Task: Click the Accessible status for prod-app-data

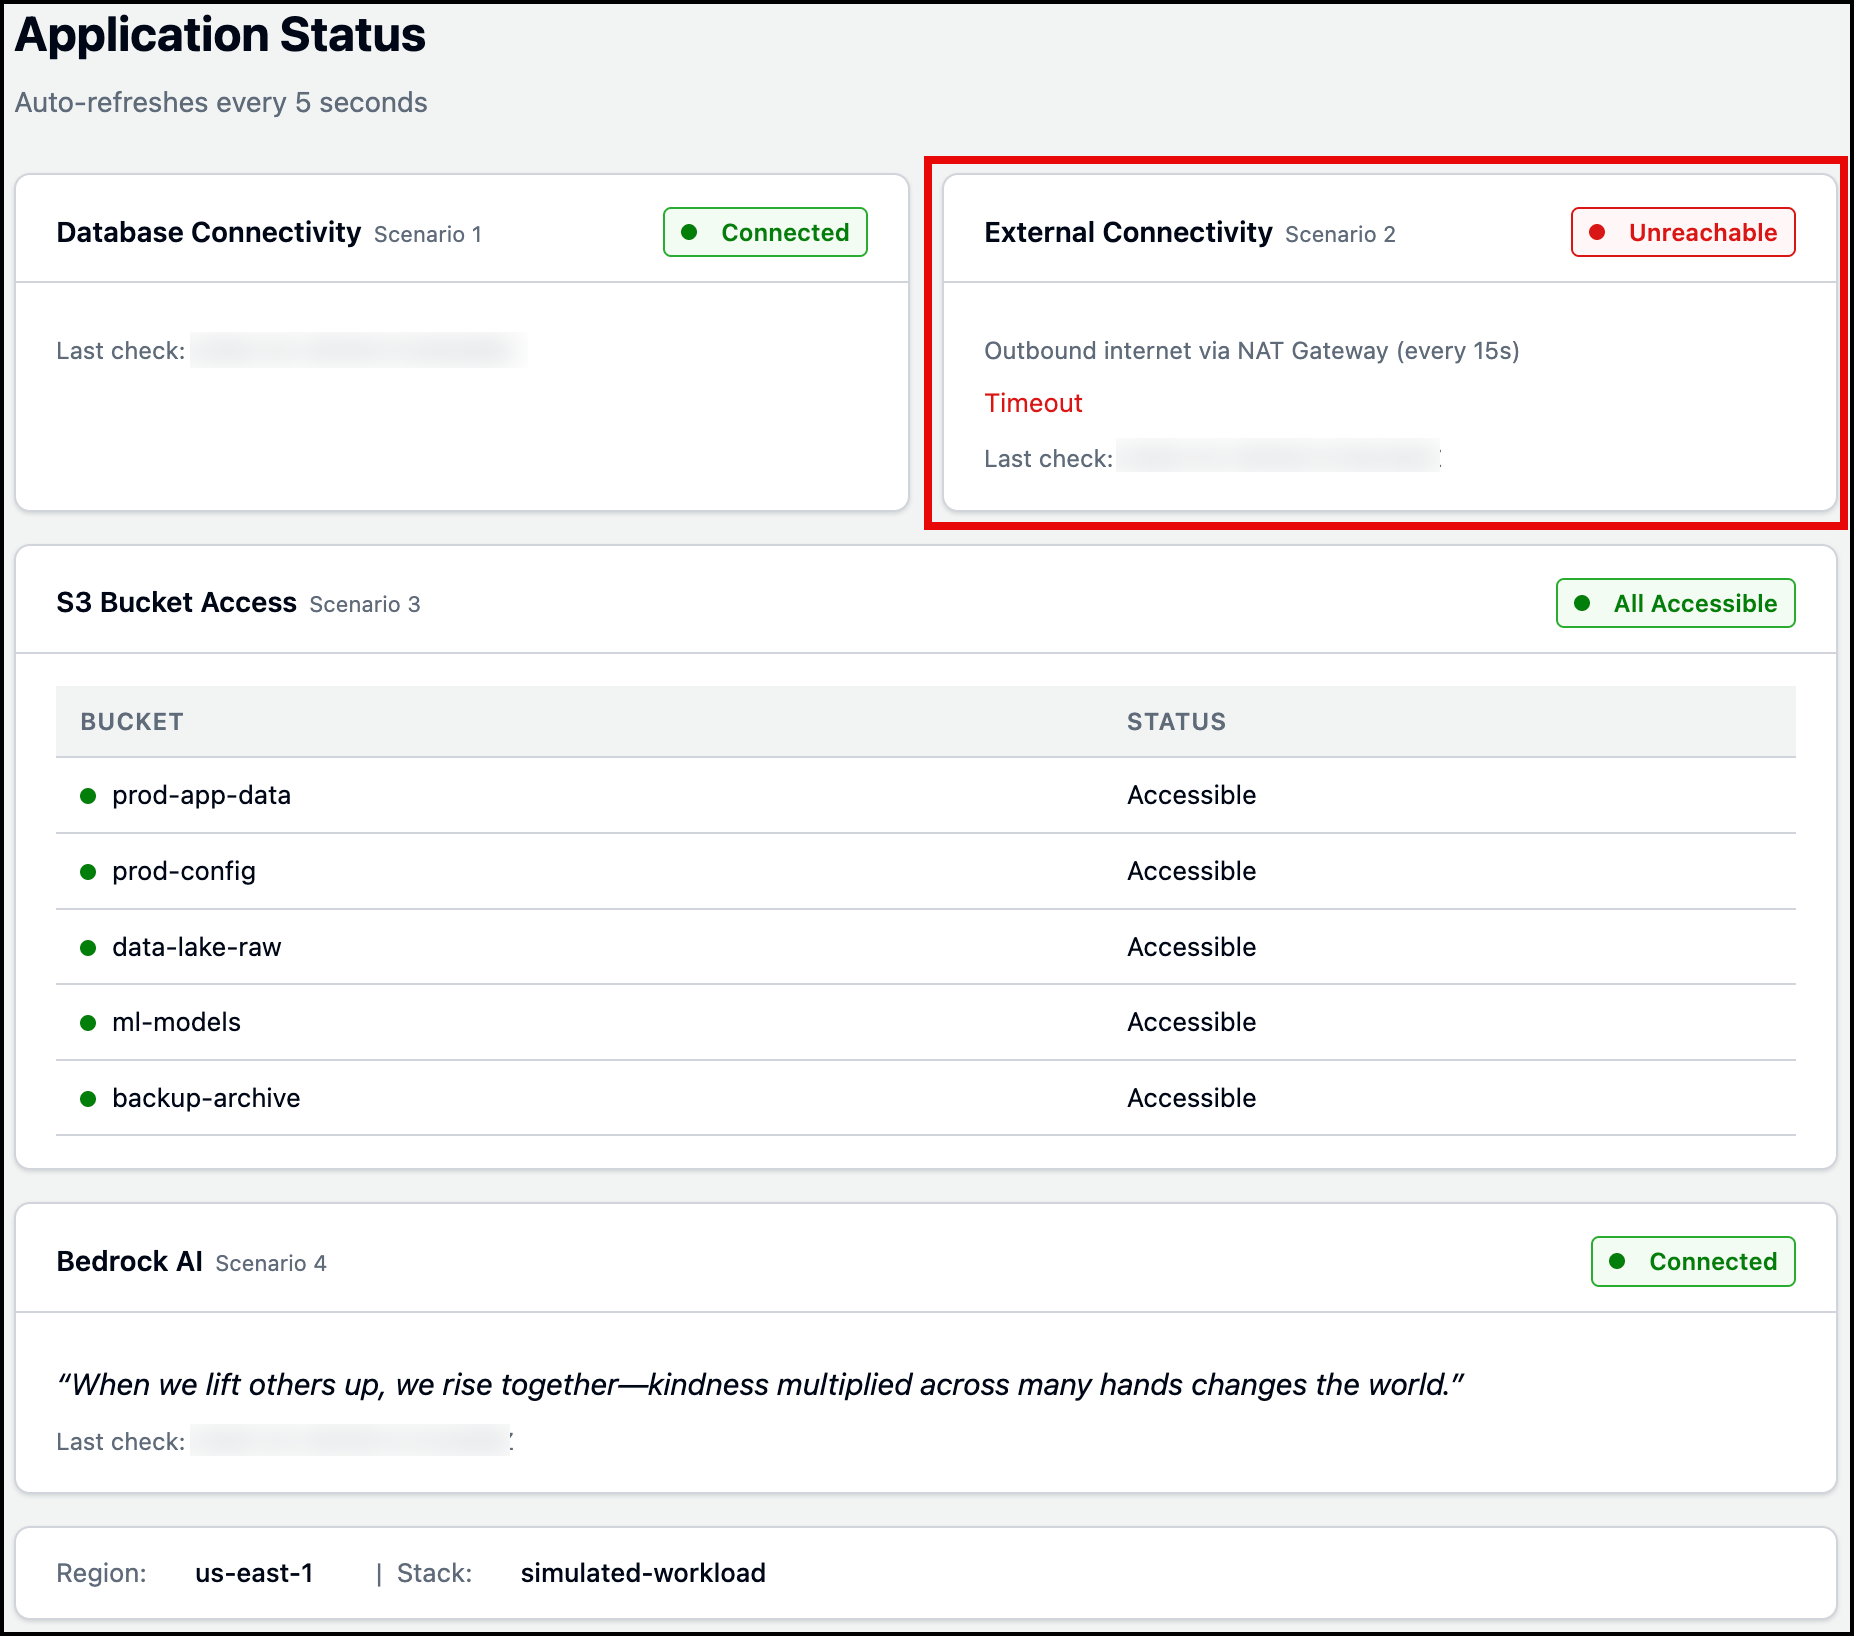Action: click(1191, 795)
